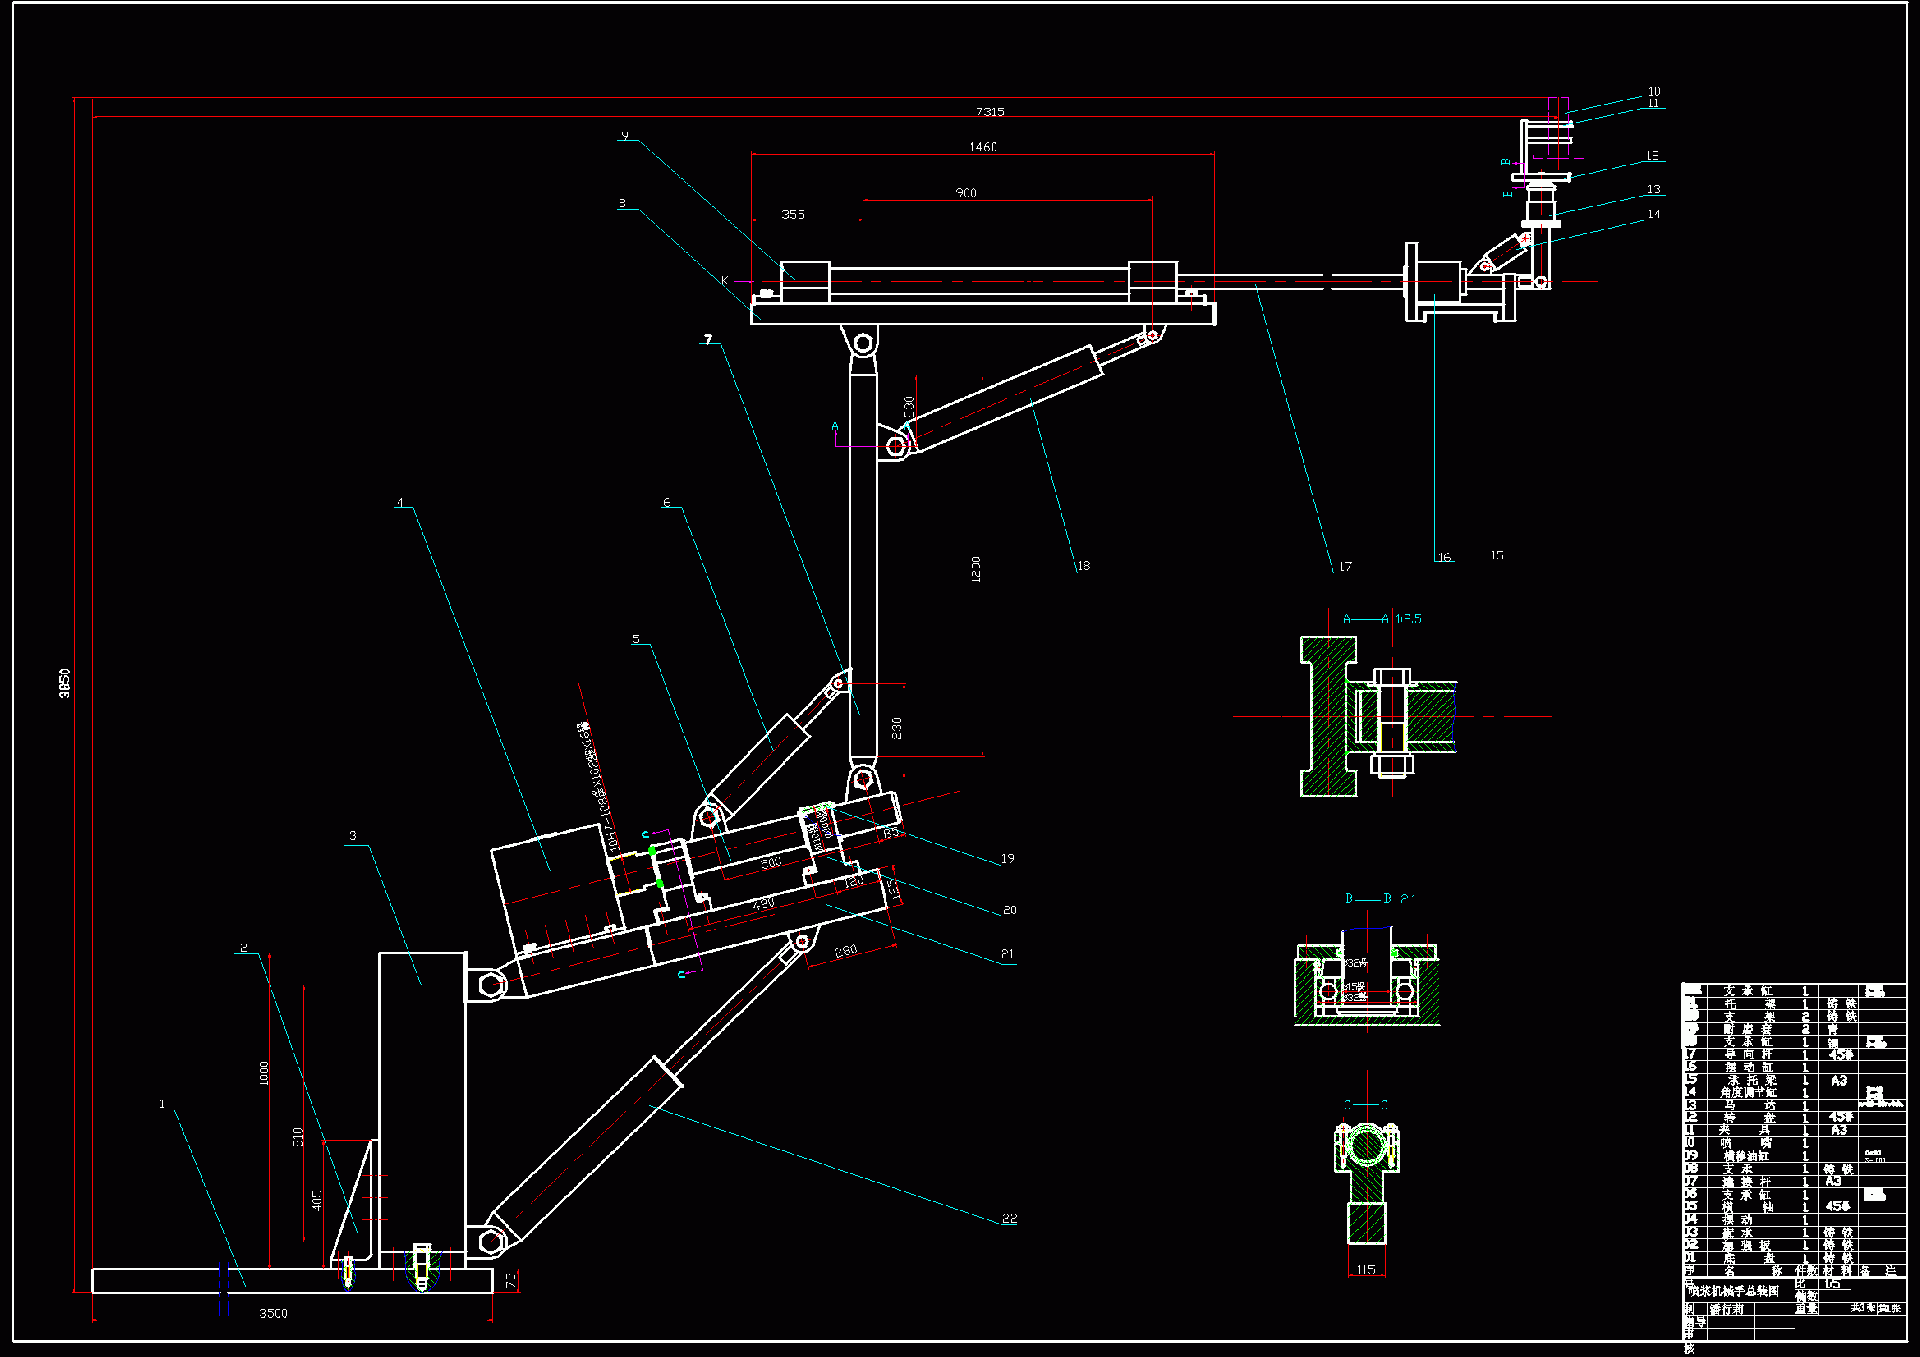Select part balloon number 22
The width and height of the screenshot is (1920, 1357).
[1009, 1218]
